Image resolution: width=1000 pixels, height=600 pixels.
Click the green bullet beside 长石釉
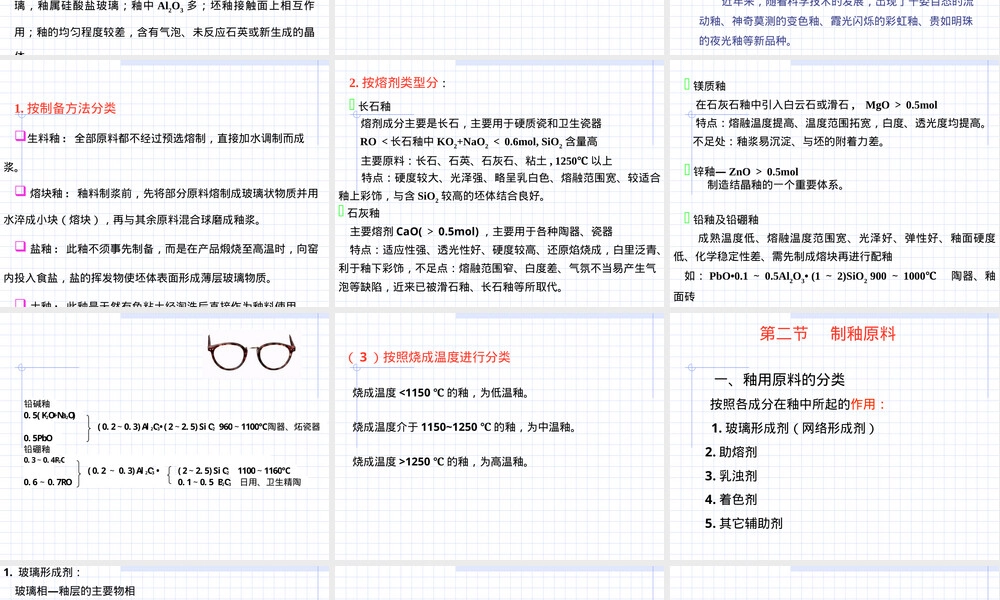[351, 105]
